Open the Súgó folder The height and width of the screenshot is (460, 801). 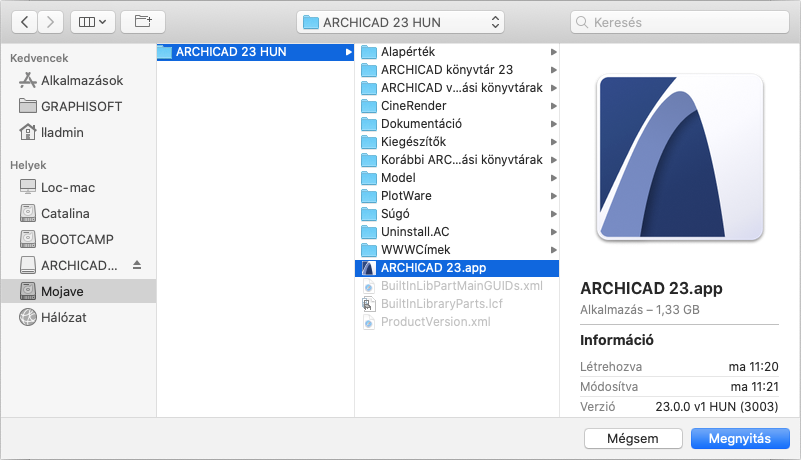pos(457,214)
